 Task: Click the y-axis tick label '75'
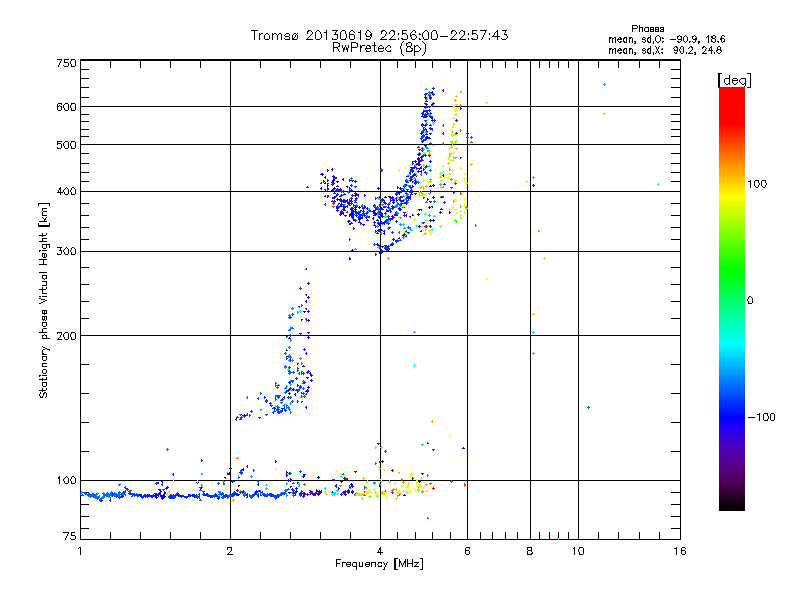70,536
